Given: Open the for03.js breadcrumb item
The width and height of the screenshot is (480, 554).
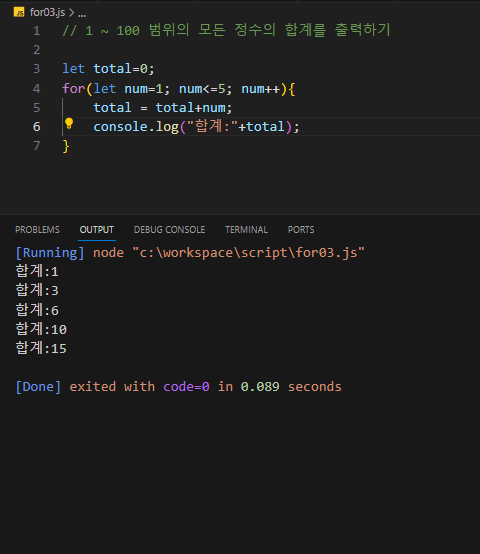Looking at the screenshot, I should [47, 12].
